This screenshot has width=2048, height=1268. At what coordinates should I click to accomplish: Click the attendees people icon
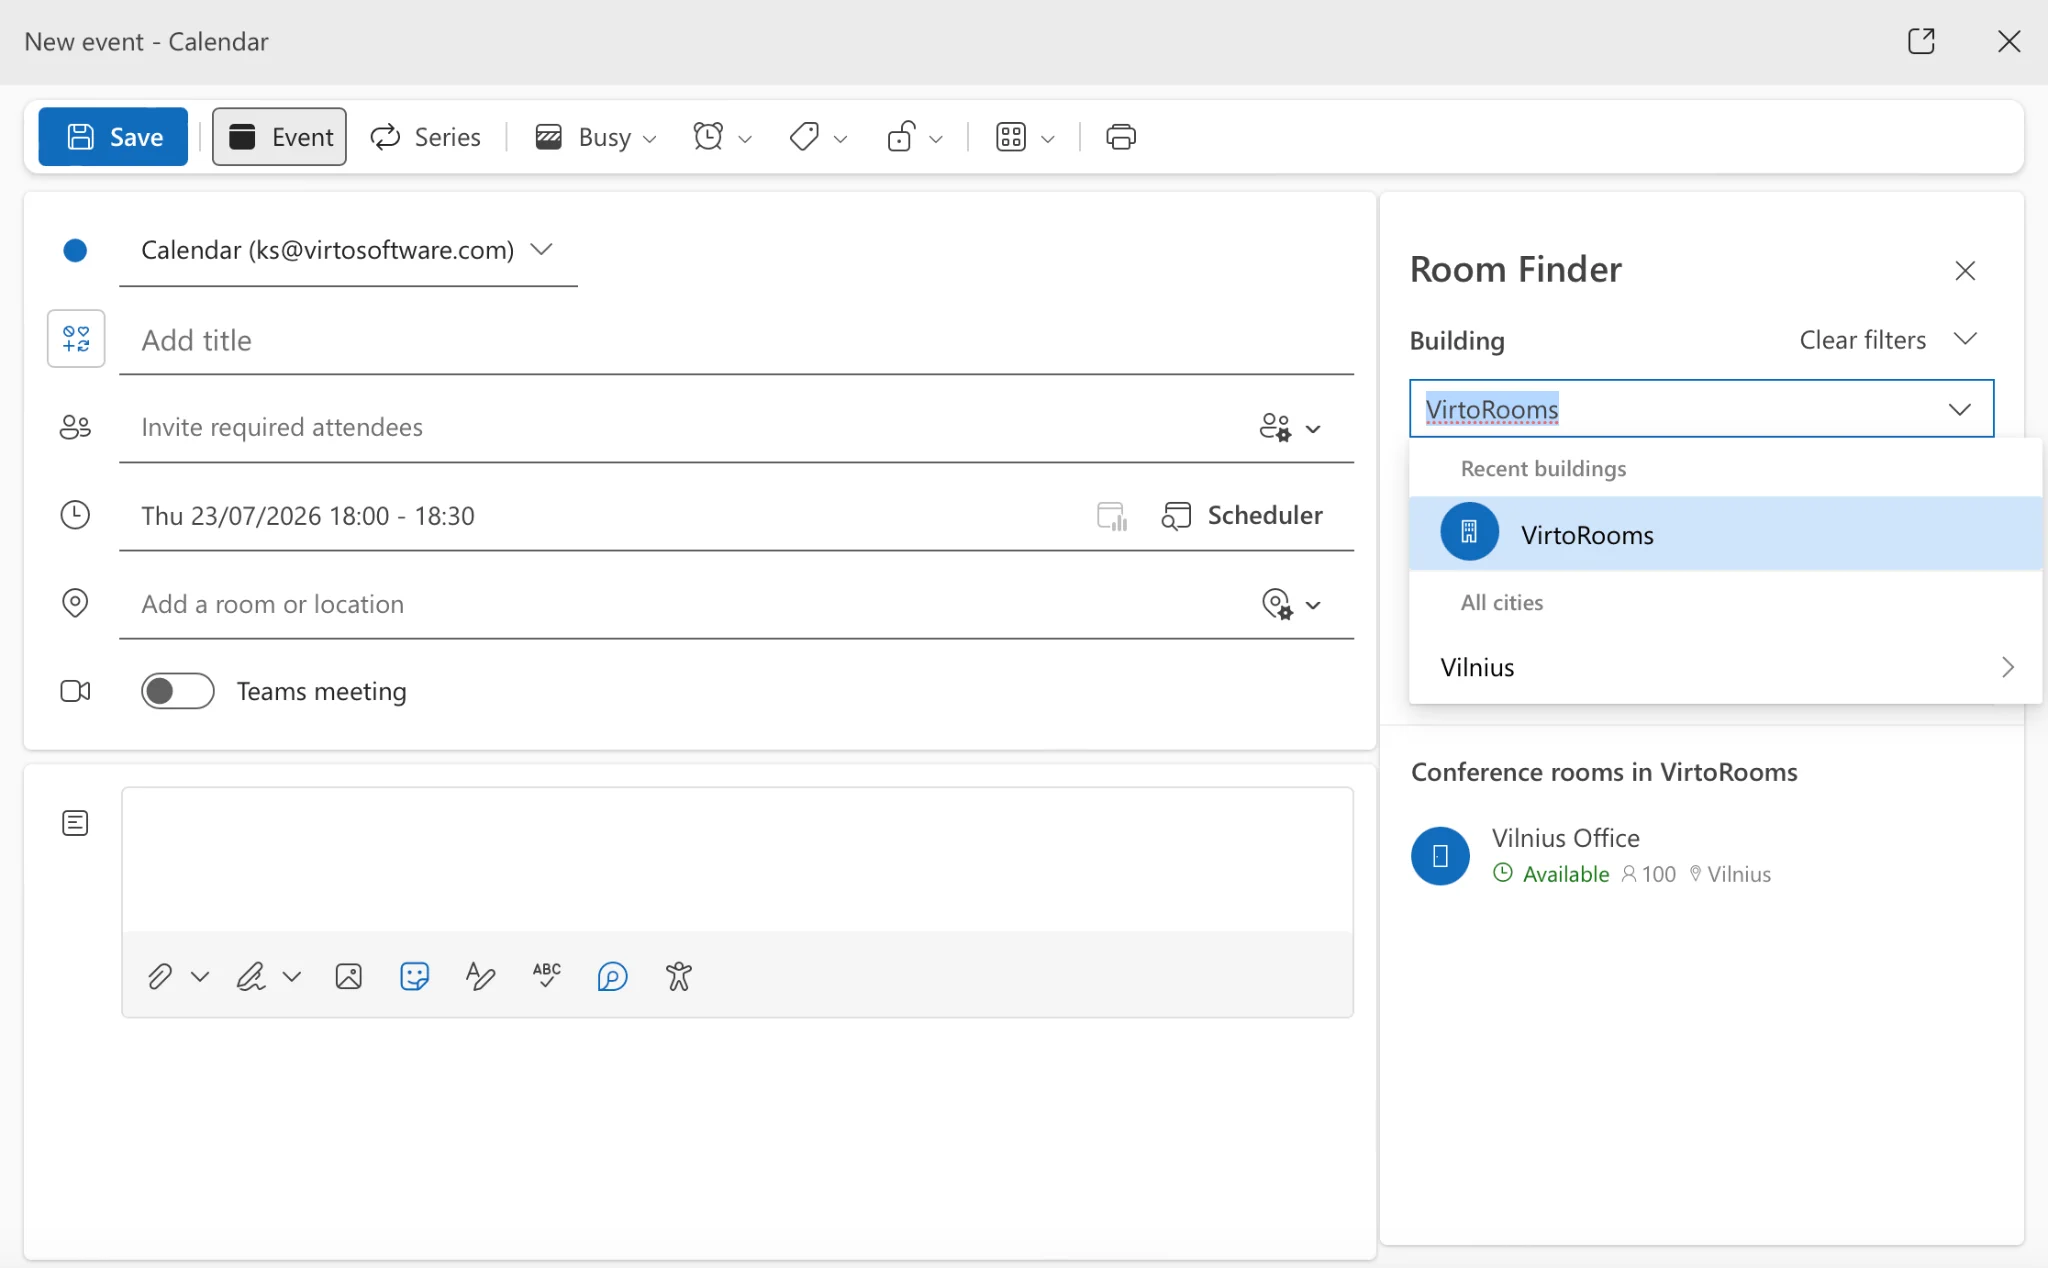coord(75,428)
